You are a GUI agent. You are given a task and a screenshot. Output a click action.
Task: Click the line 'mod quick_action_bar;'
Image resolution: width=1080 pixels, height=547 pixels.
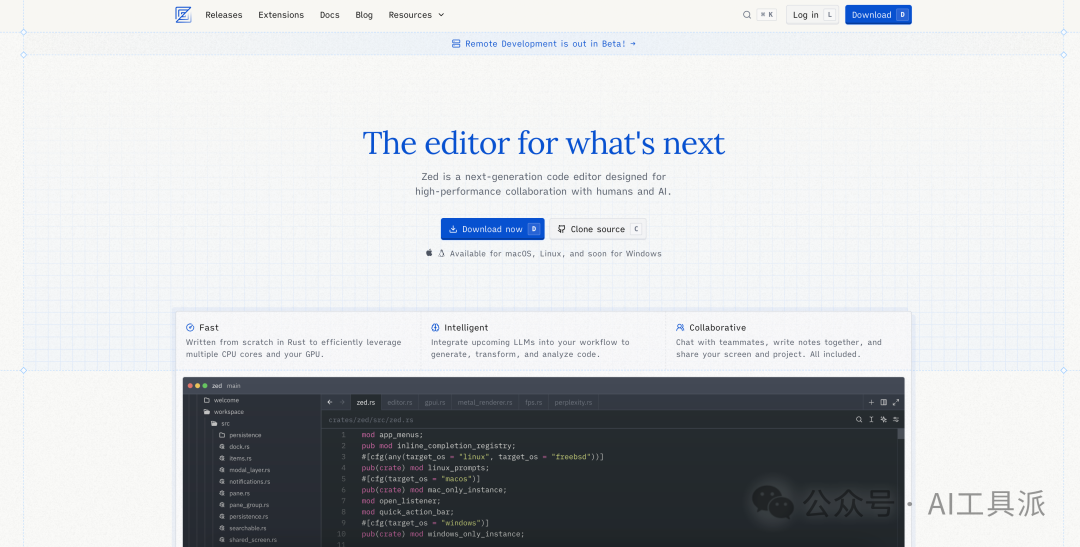click(x=407, y=512)
